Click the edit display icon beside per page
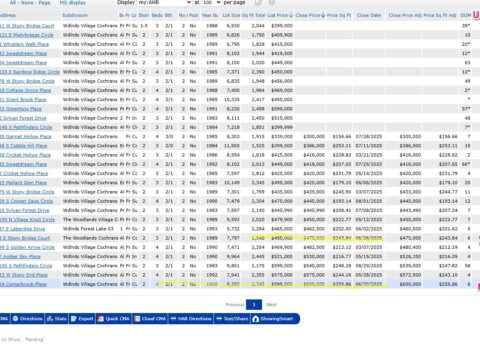Screen dimensions: 480x360 [258, 3]
